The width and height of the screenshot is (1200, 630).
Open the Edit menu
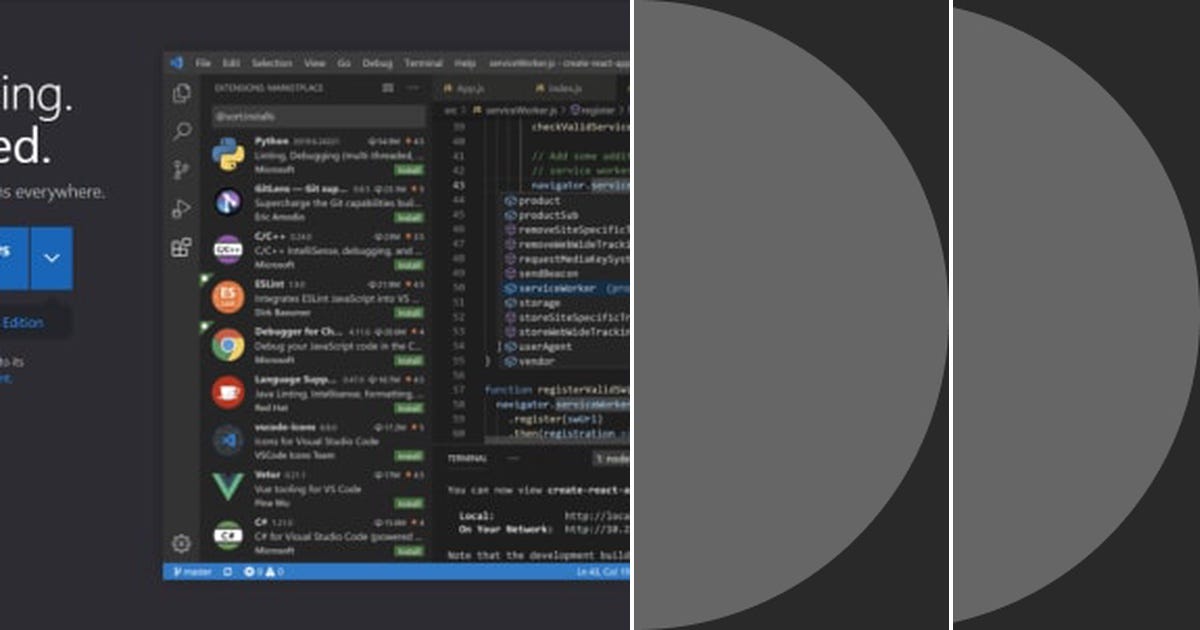(231, 63)
